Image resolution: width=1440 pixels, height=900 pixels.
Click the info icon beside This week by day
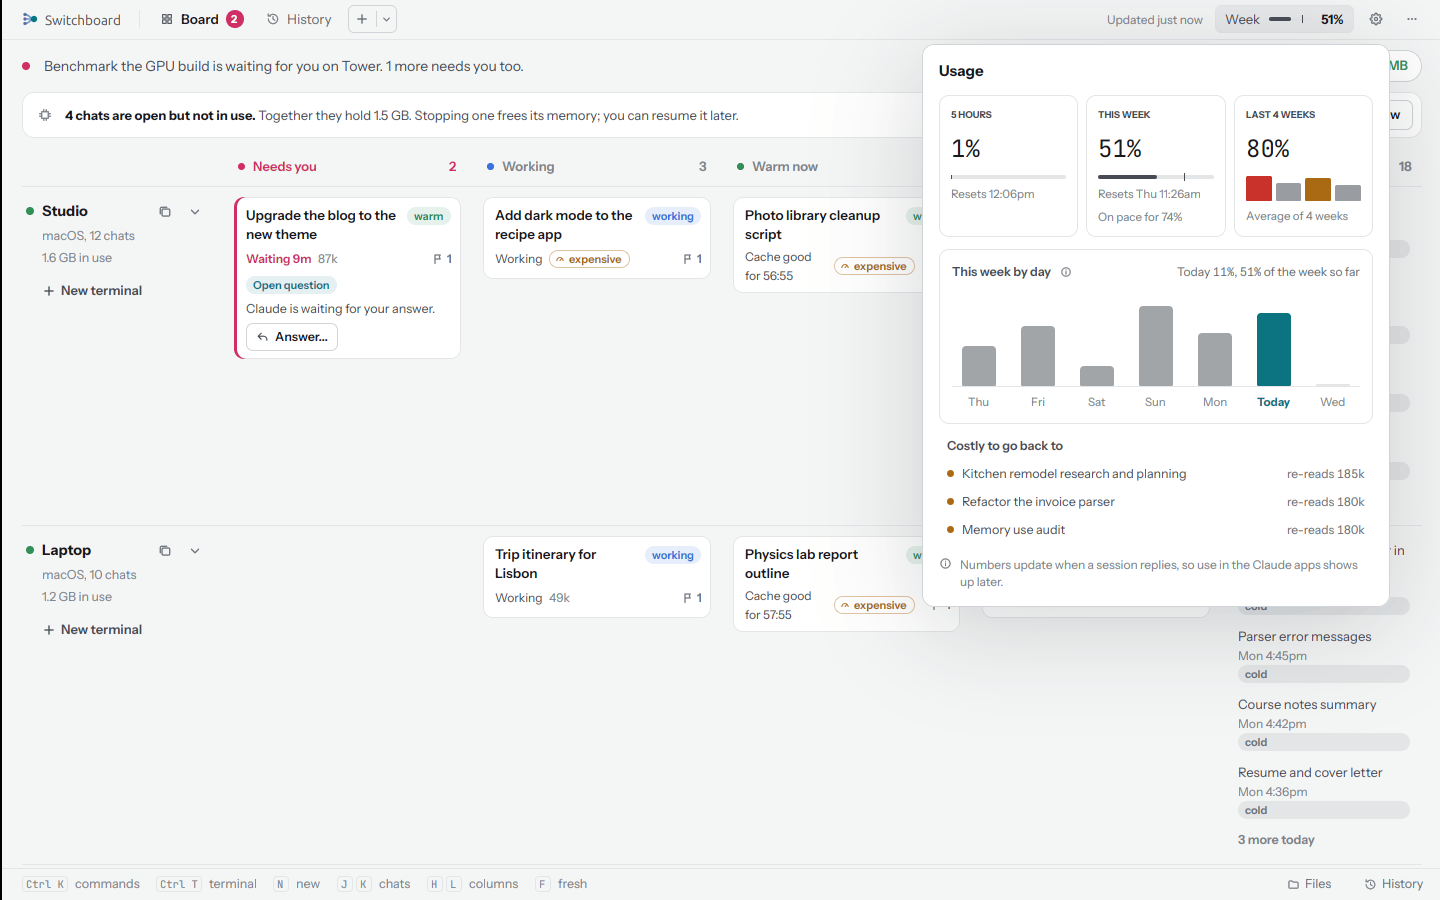pyautogui.click(x=1066, y=272)
